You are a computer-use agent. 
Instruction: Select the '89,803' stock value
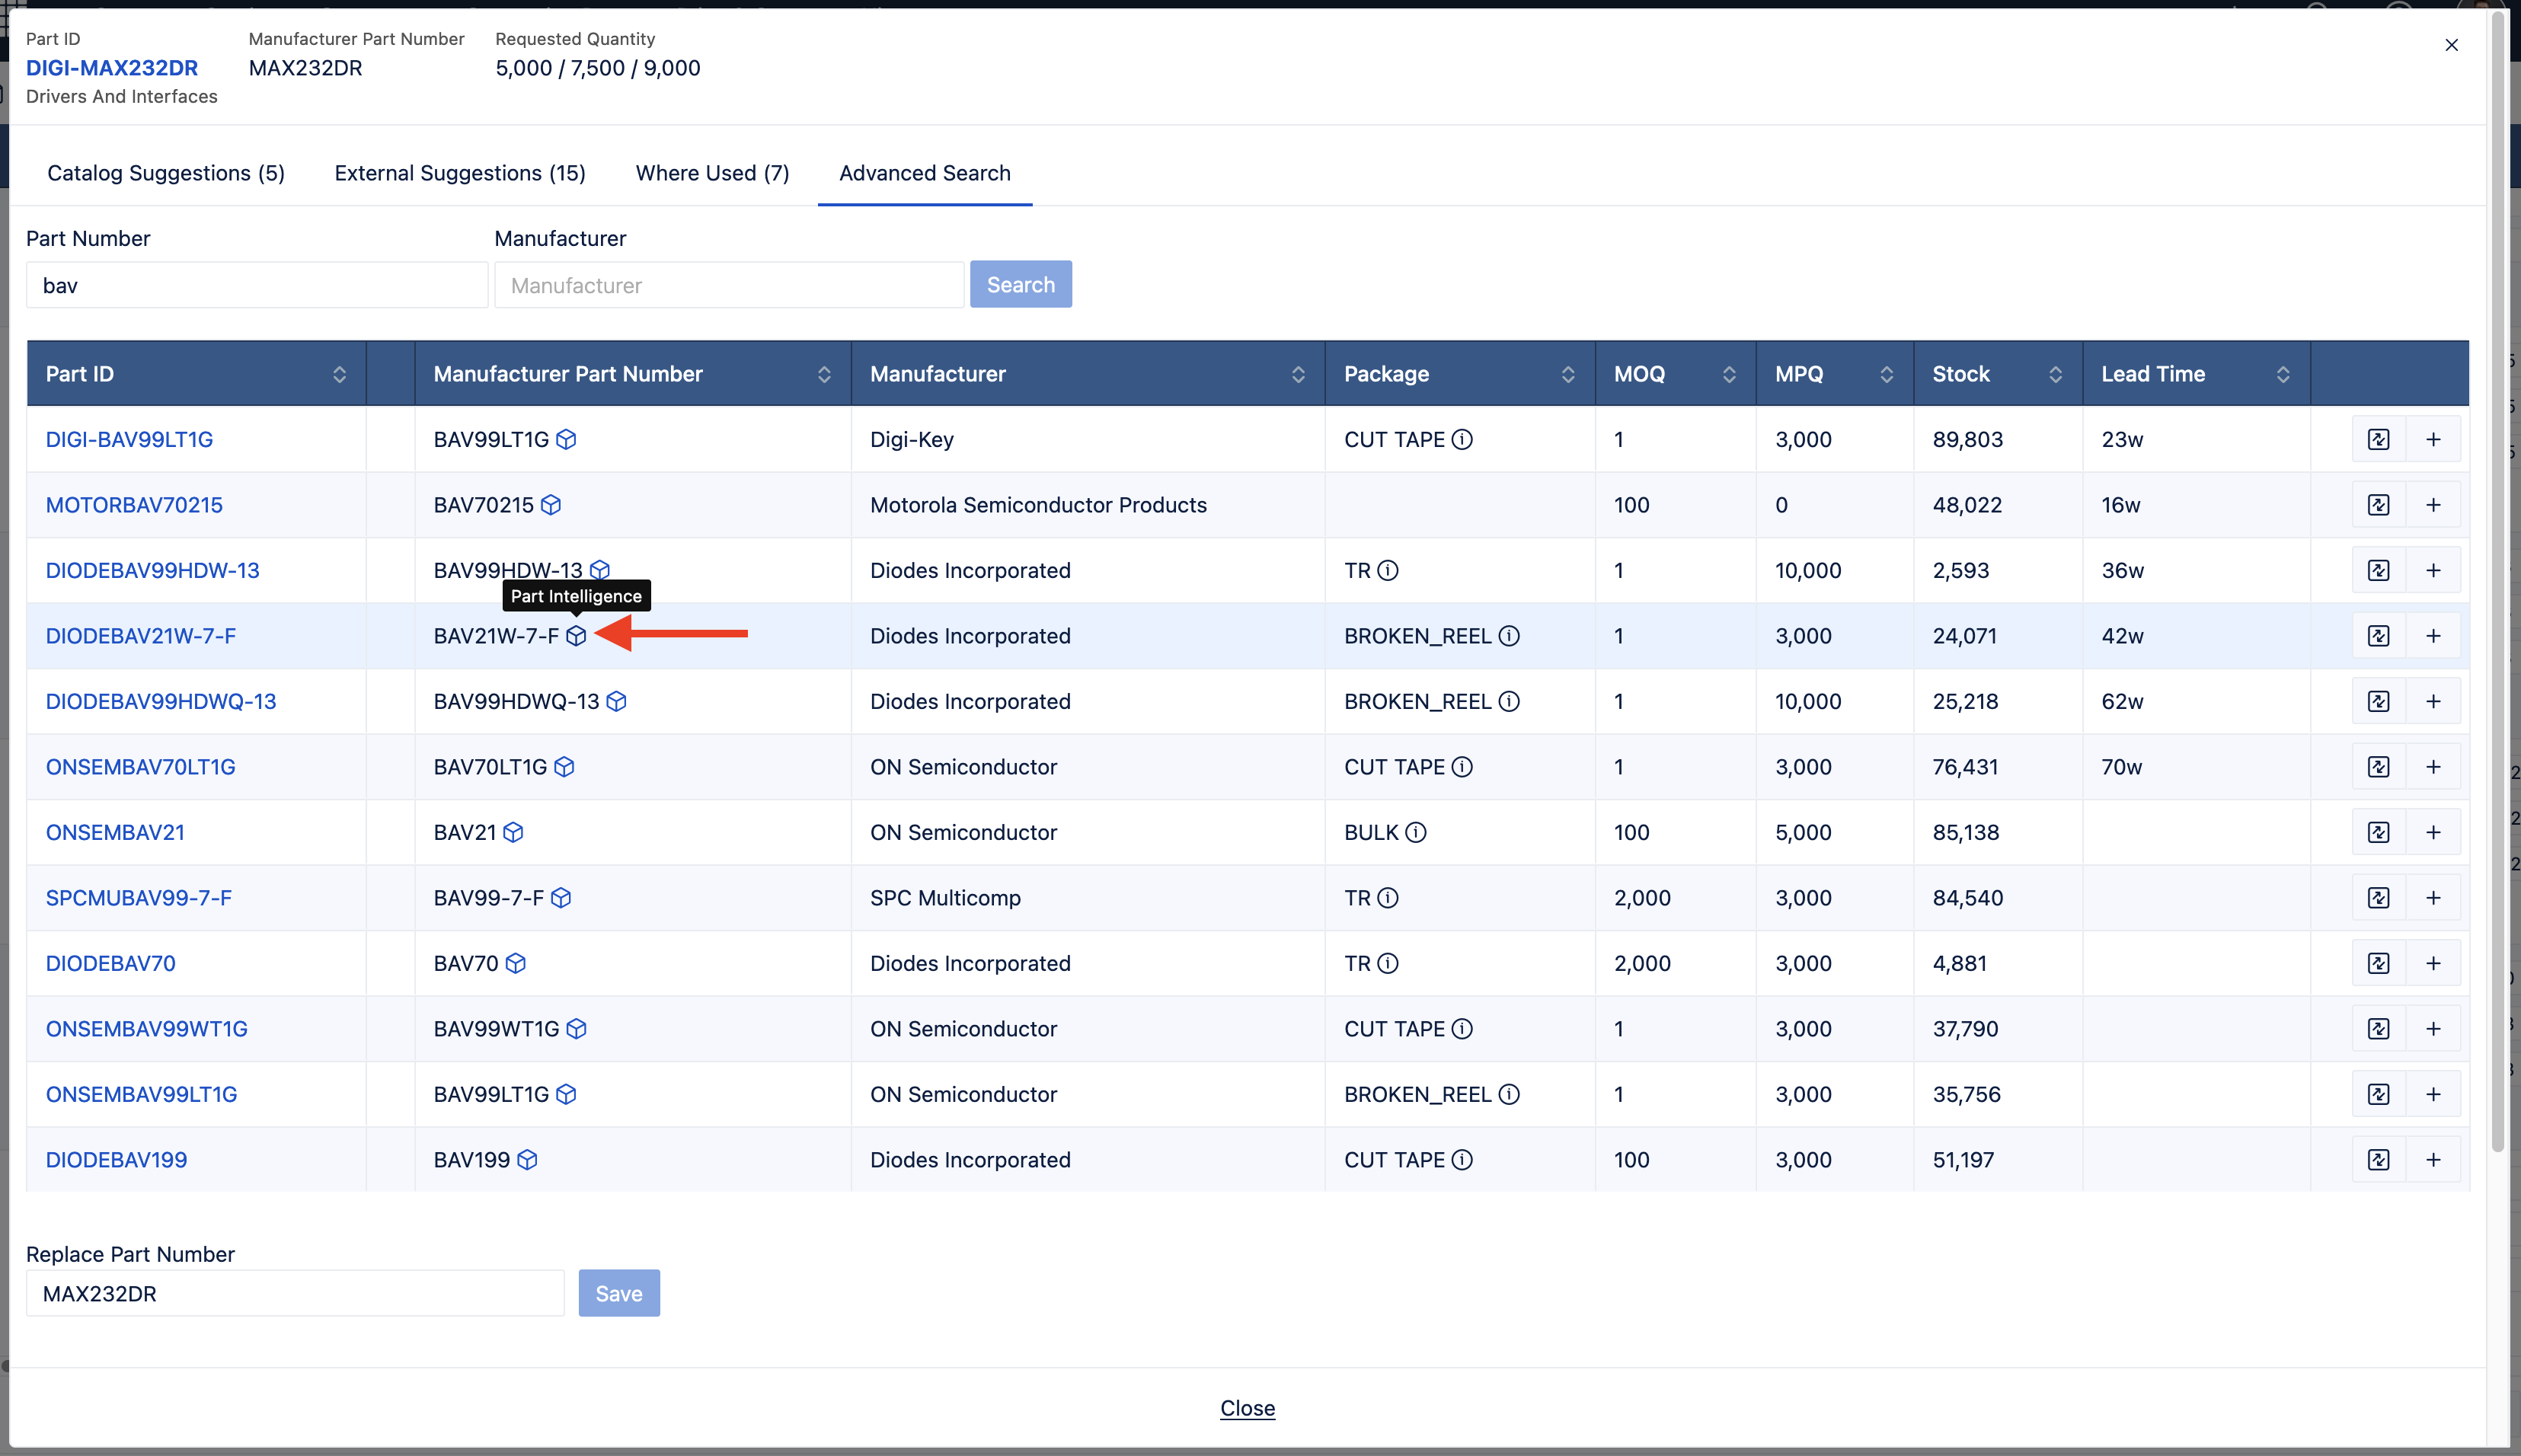coord(1967,439)
